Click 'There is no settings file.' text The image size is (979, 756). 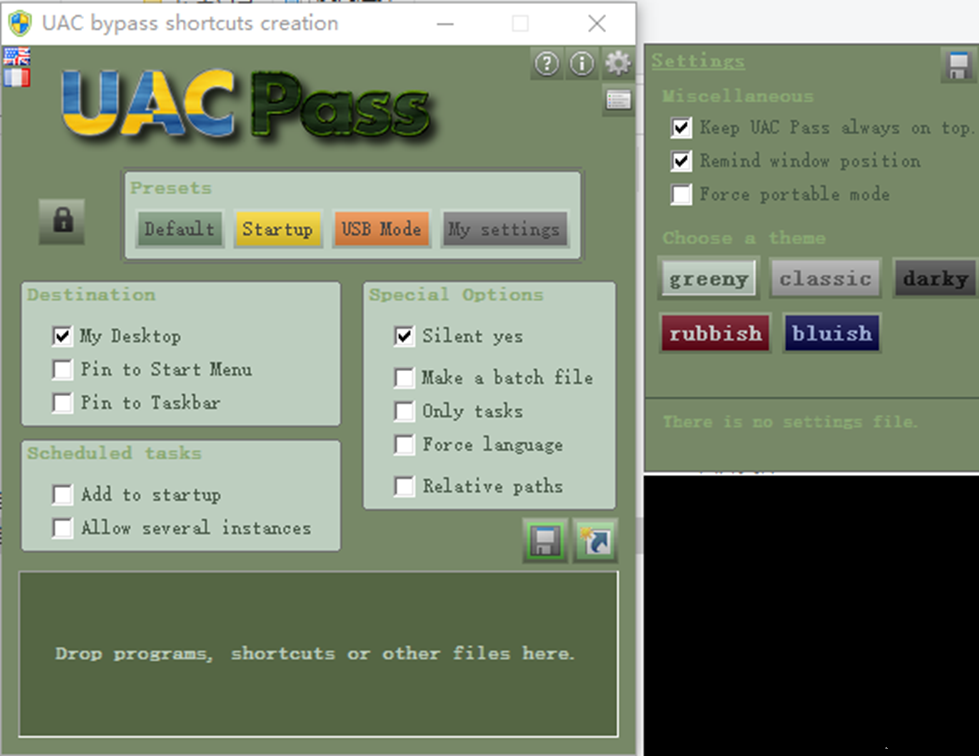790,422
